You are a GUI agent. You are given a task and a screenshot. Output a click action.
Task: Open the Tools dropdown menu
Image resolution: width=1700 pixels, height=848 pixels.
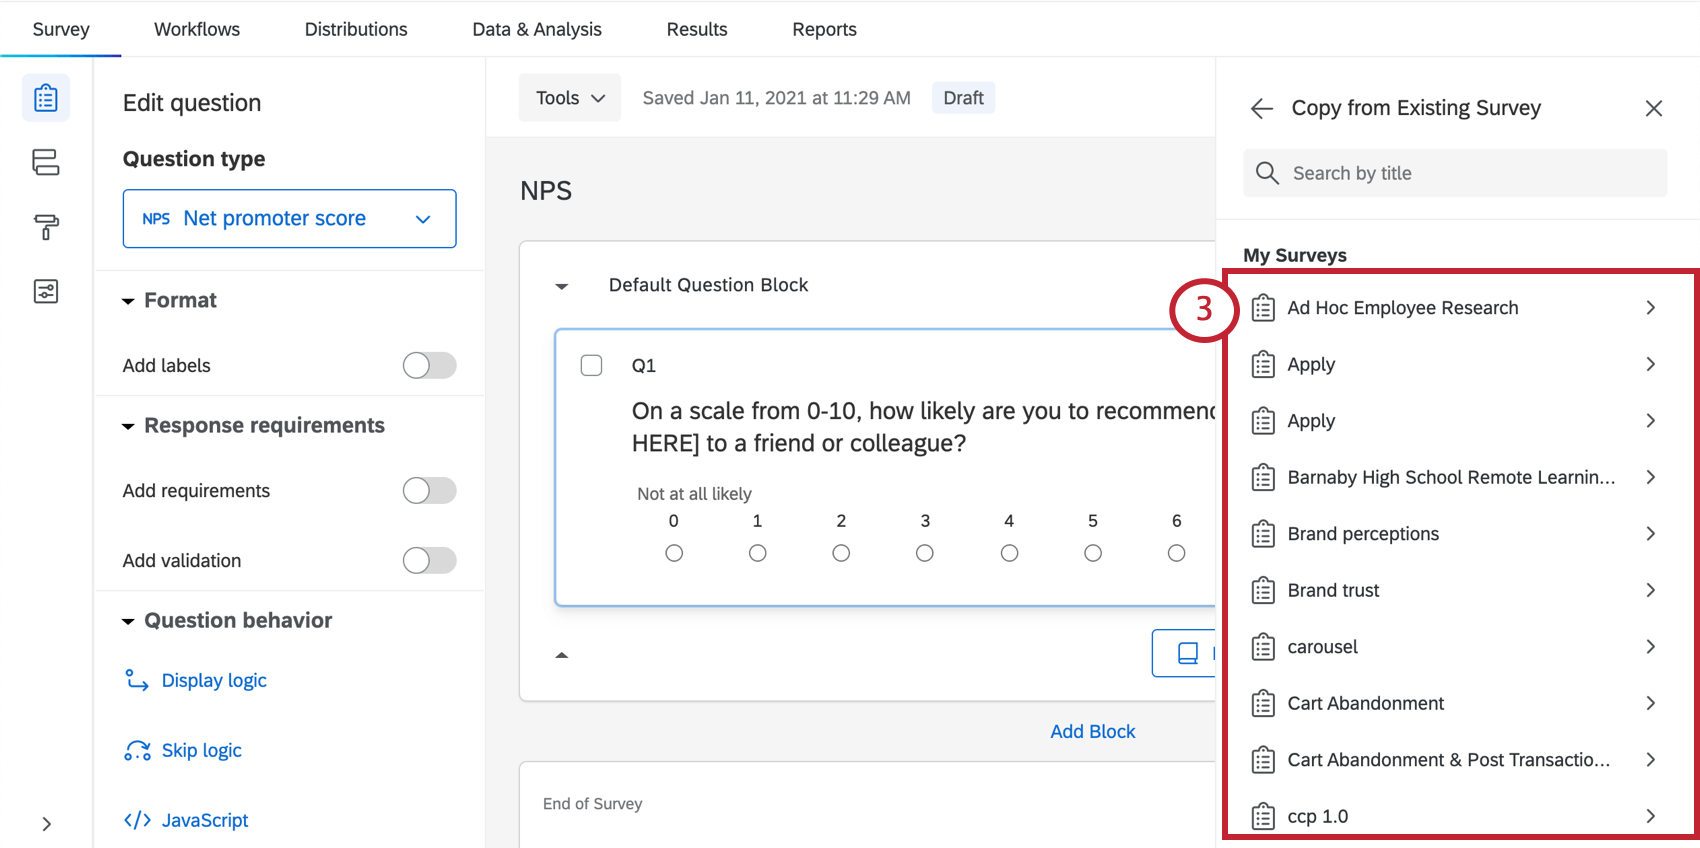[x=570, y=98]
